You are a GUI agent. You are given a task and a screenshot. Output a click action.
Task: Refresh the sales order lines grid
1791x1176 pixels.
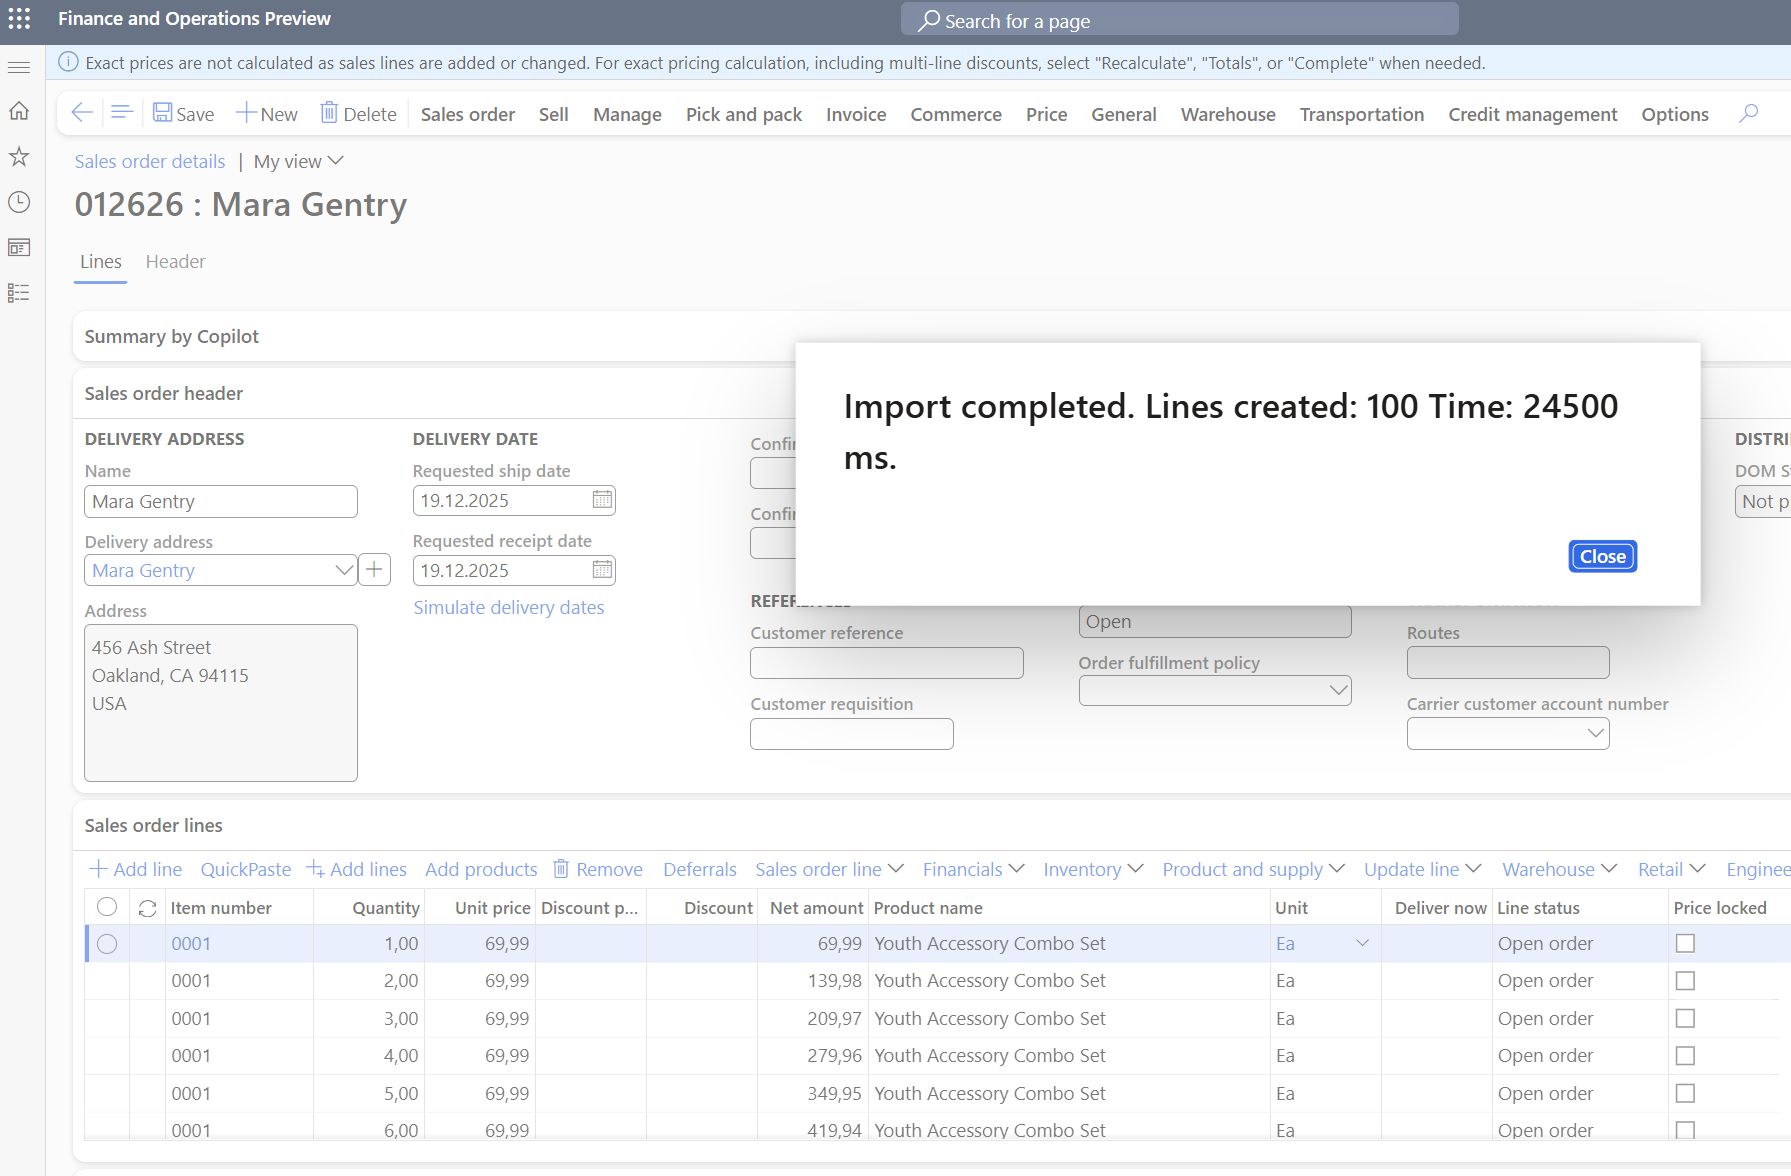147,908
